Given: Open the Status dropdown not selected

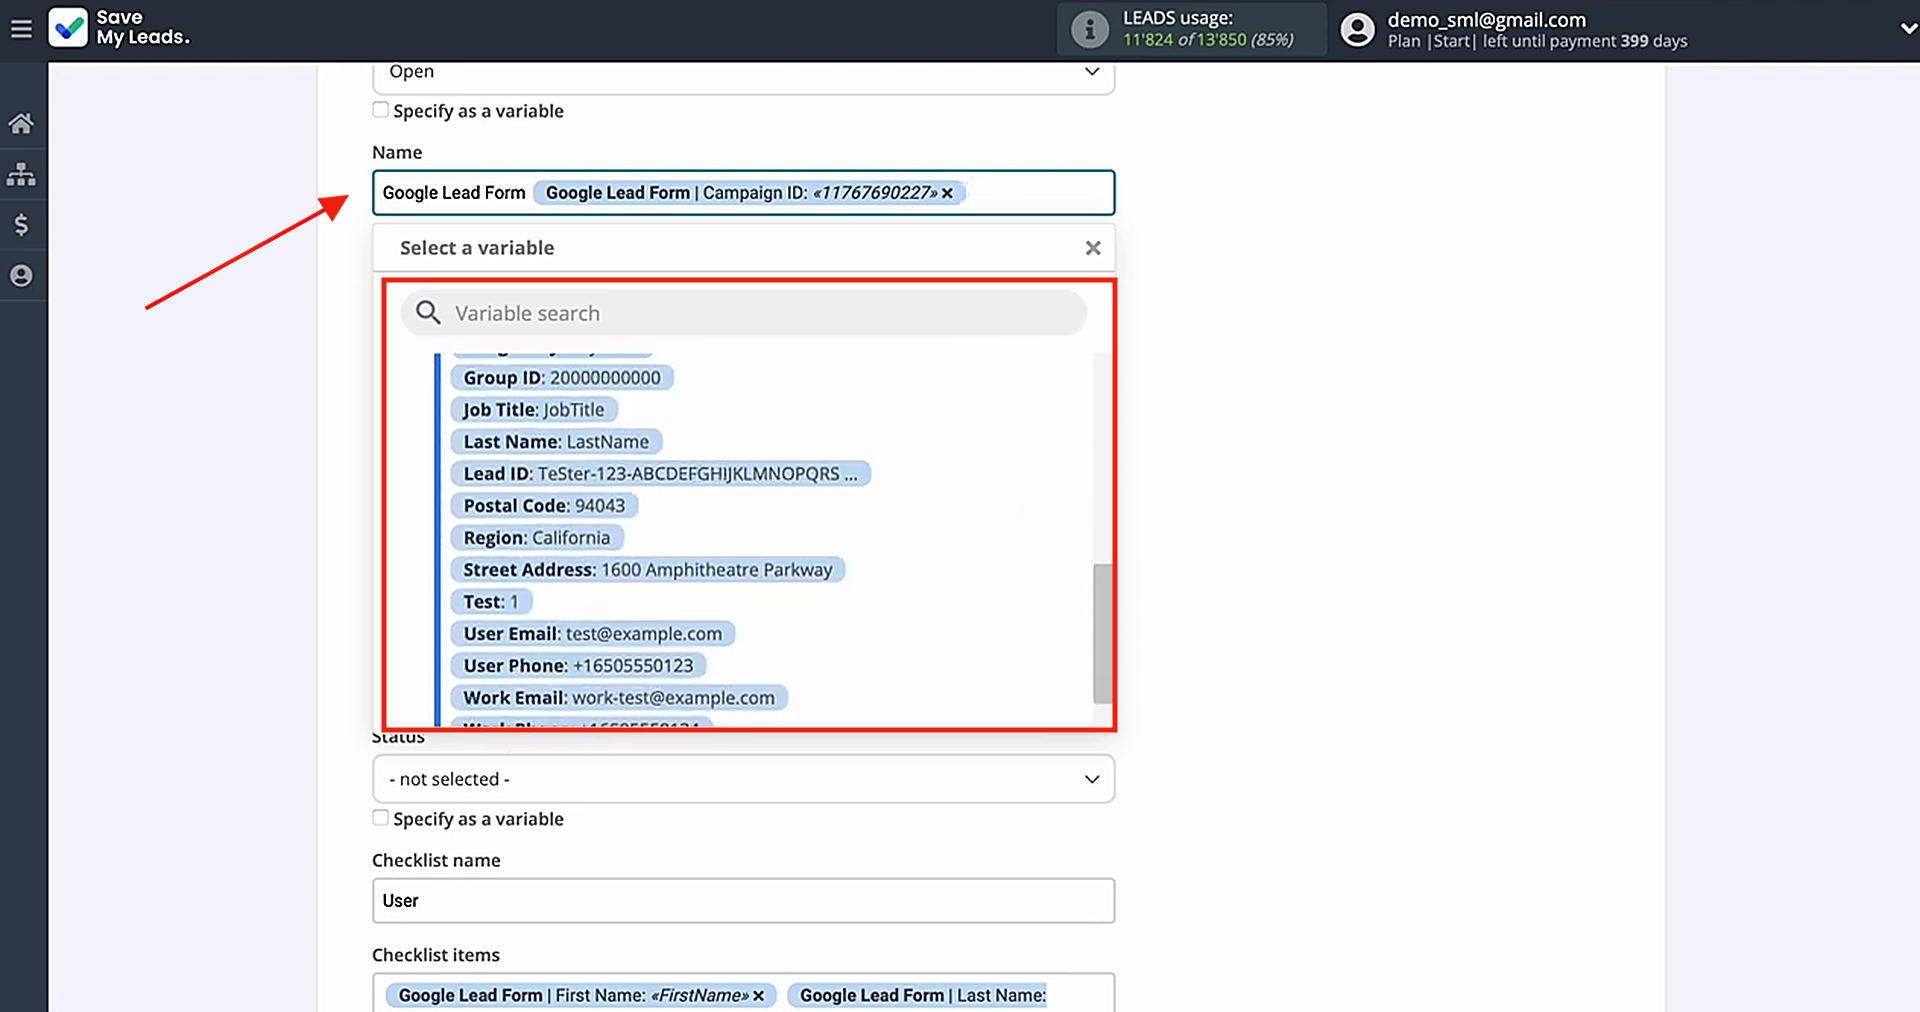Looking at the screenshot, I should [743, 779].
